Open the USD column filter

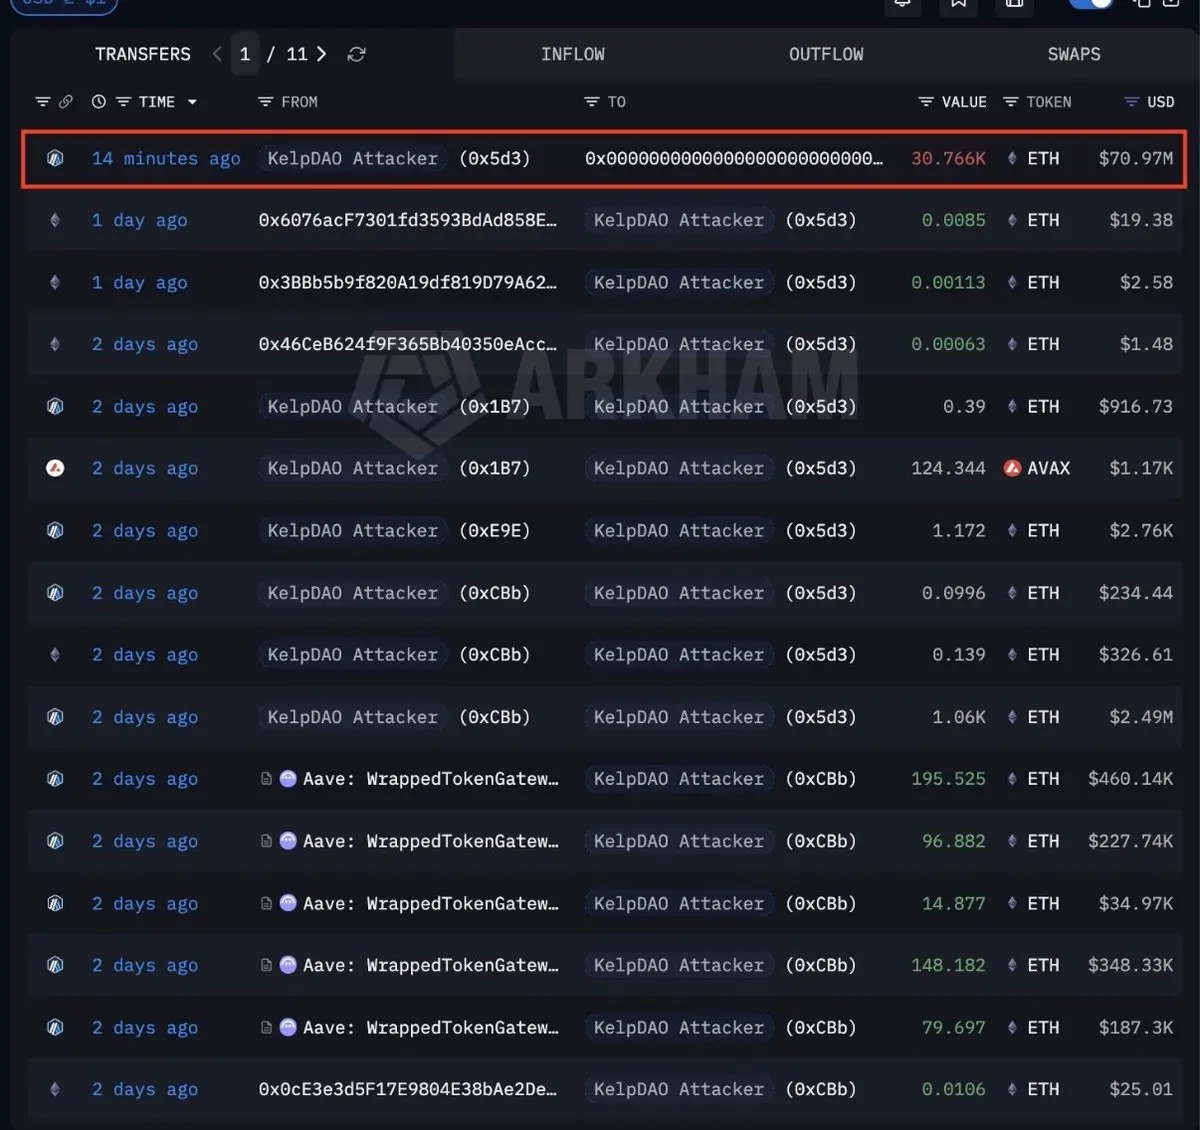(1132, 102)
